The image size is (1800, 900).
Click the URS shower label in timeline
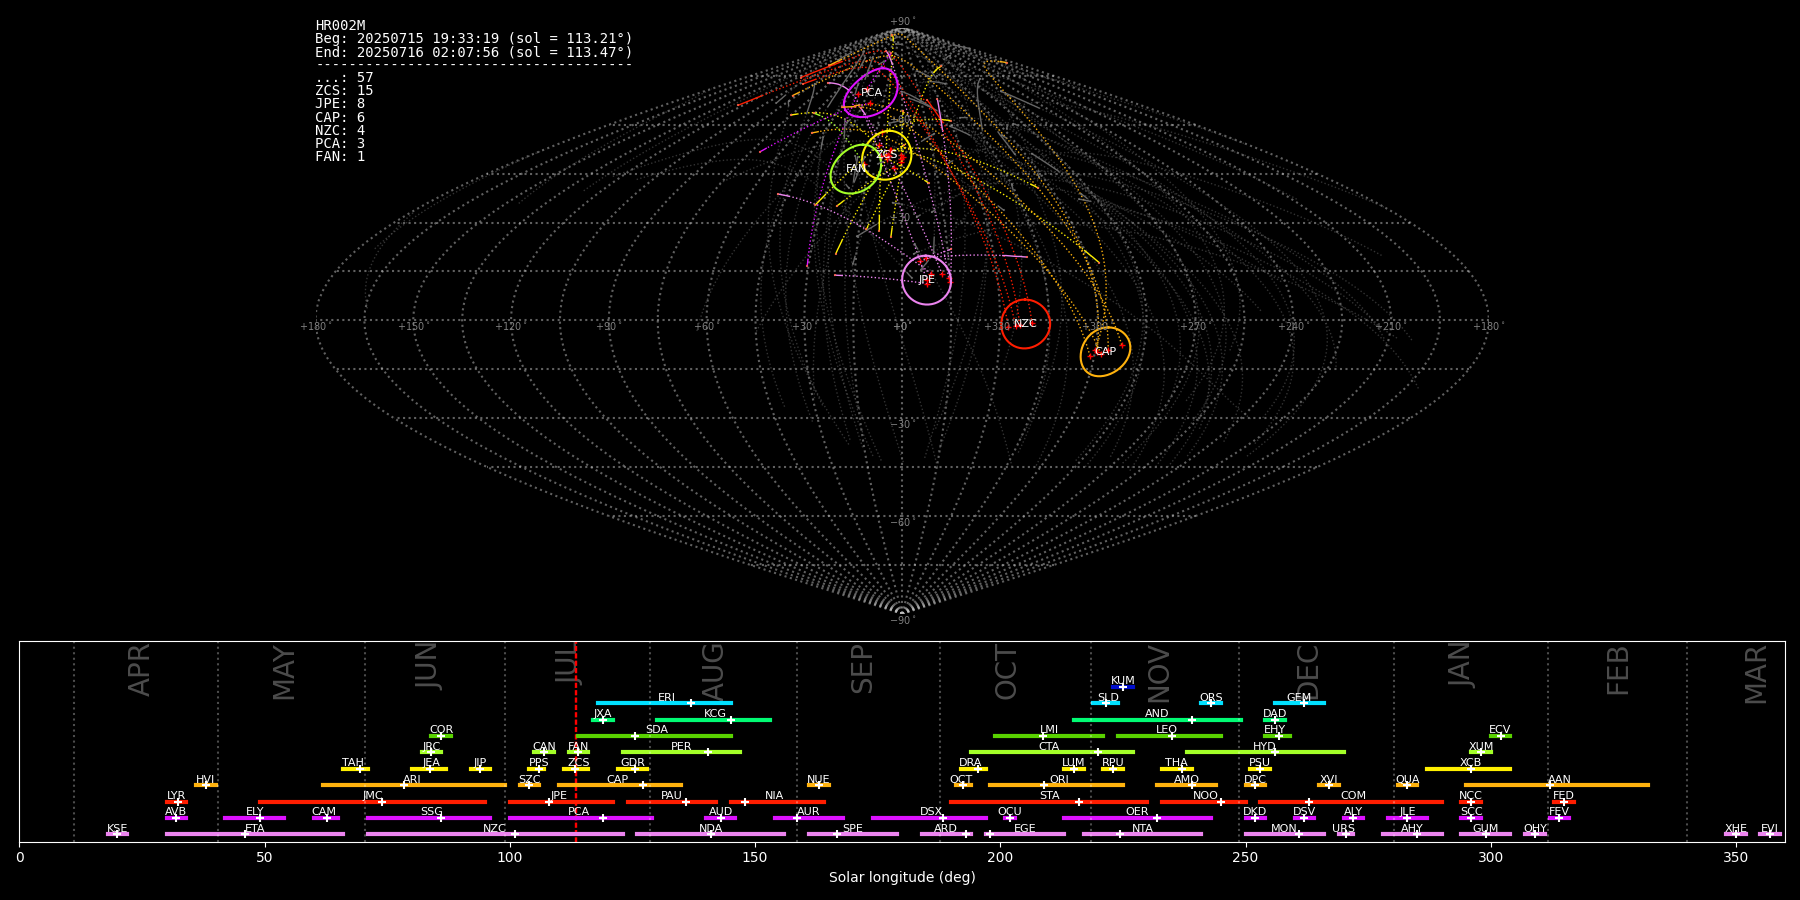(x=1343, y=828)
